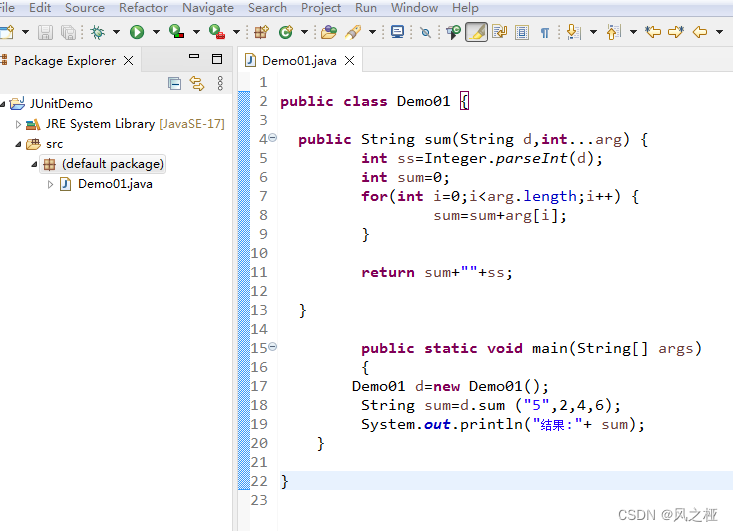Open the Project menu
The height and width of the screenshot is (531, 733).
tap(321, 8)
